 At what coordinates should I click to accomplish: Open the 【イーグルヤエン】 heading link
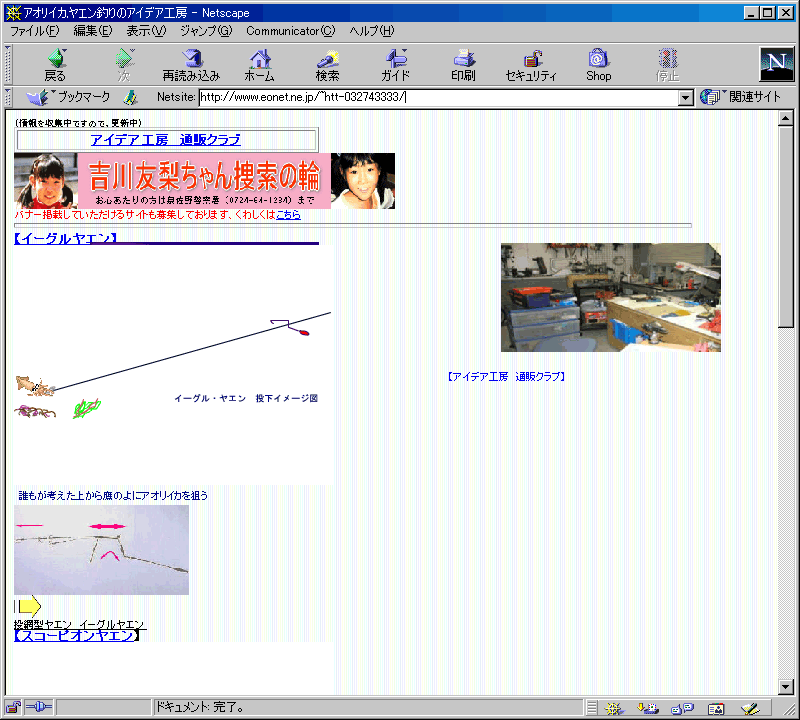point(66,238)
